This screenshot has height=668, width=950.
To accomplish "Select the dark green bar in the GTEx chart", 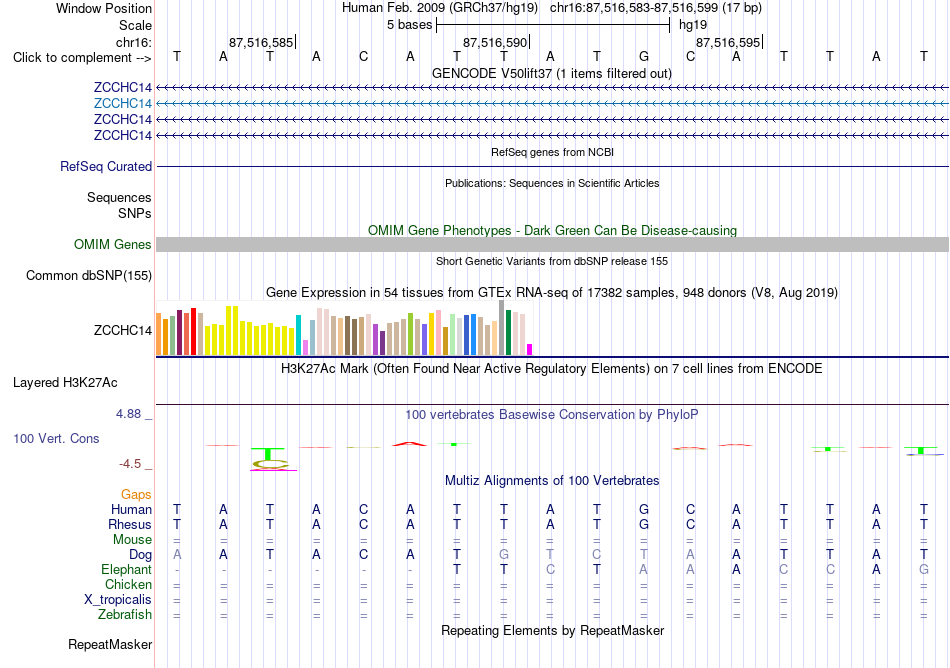I will coord(508,332).
